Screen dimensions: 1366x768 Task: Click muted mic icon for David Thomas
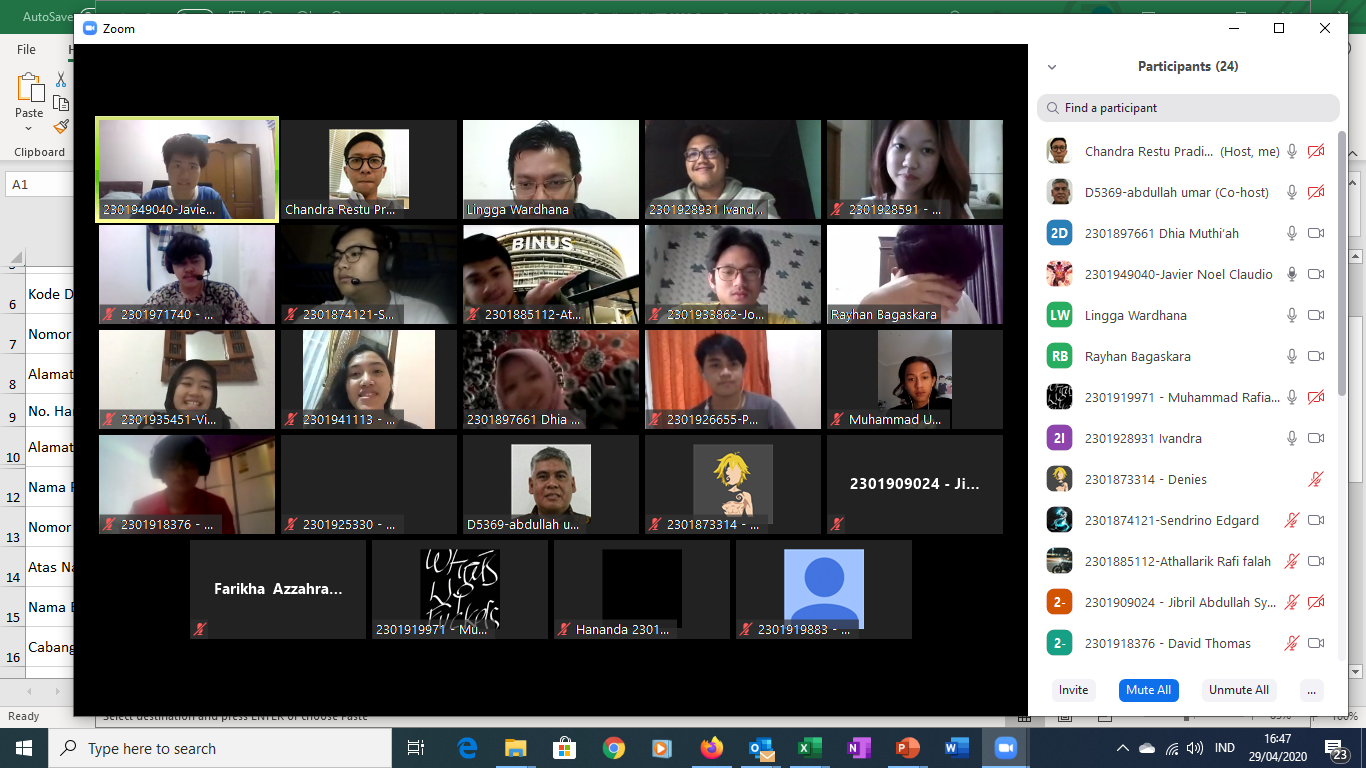pyautogui.click(x=1292, y=643)
